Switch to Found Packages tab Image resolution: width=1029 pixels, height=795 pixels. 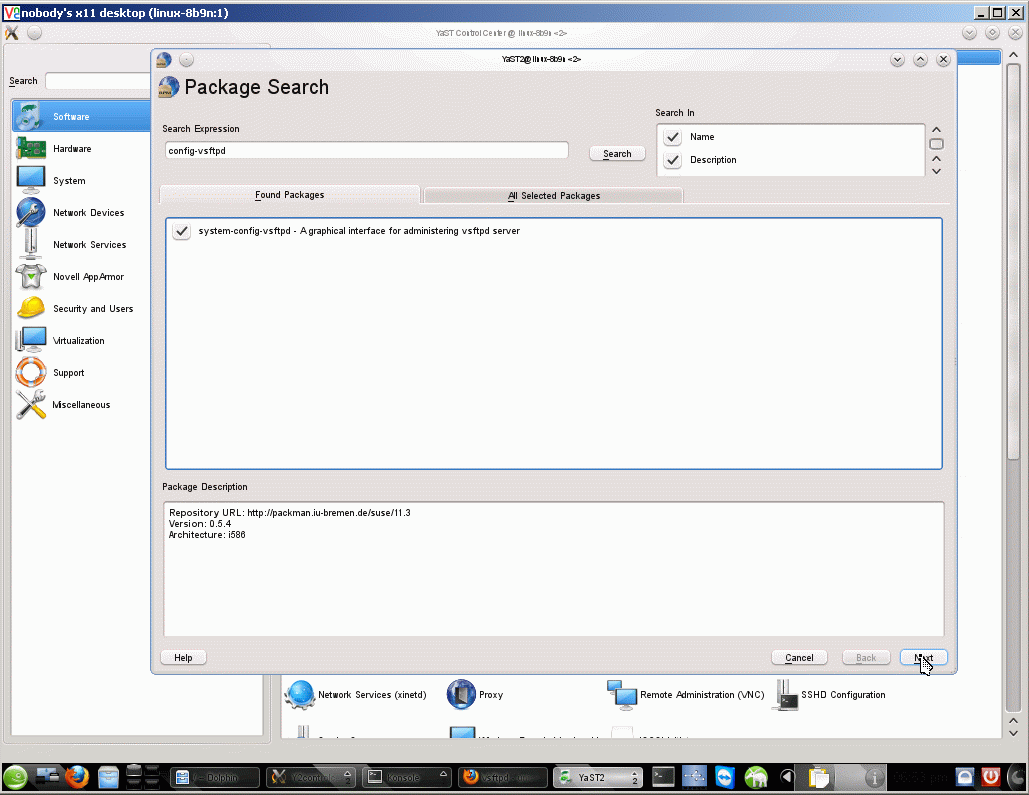coord(289,195)
